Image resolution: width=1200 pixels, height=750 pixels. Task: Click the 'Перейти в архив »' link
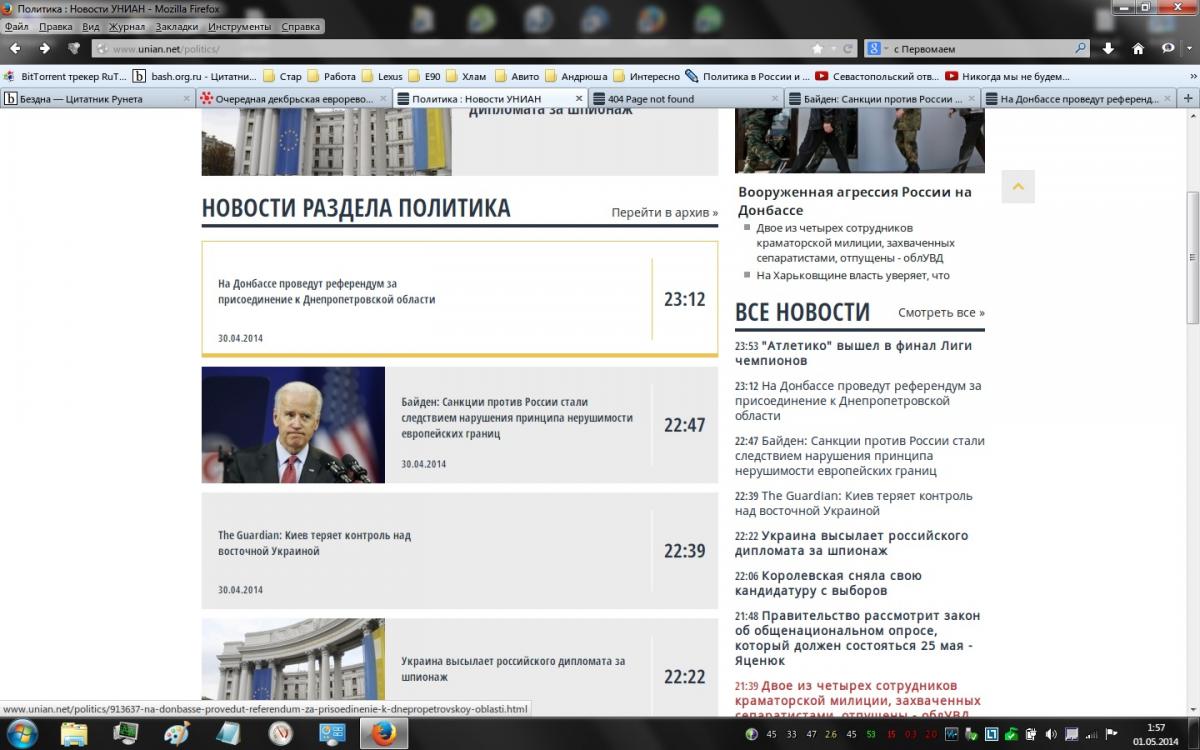664,212
